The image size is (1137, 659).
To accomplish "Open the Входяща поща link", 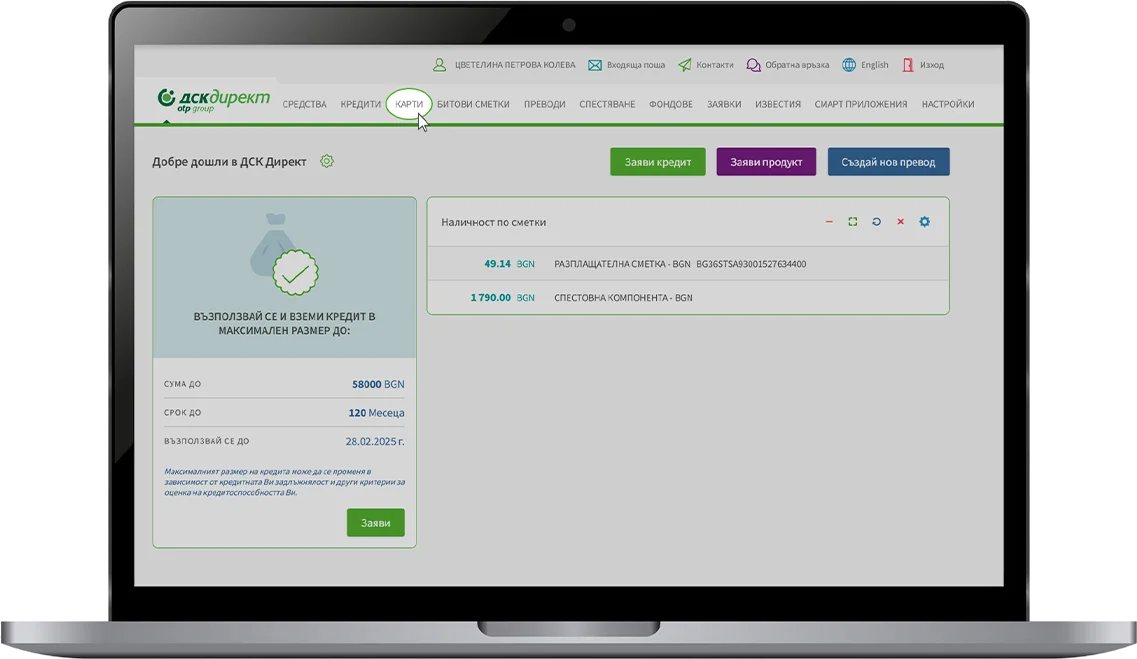I will coord(636,65).
